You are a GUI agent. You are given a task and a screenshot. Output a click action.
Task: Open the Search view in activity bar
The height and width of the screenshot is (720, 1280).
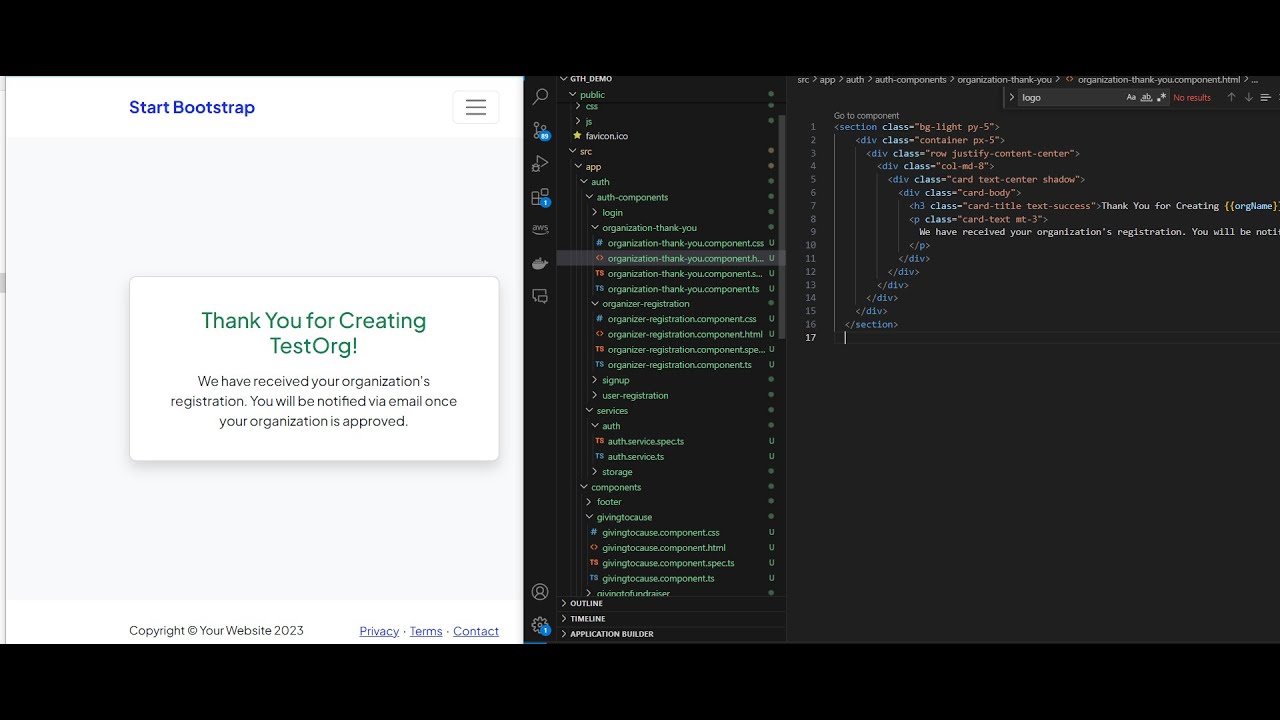[540, 97]
